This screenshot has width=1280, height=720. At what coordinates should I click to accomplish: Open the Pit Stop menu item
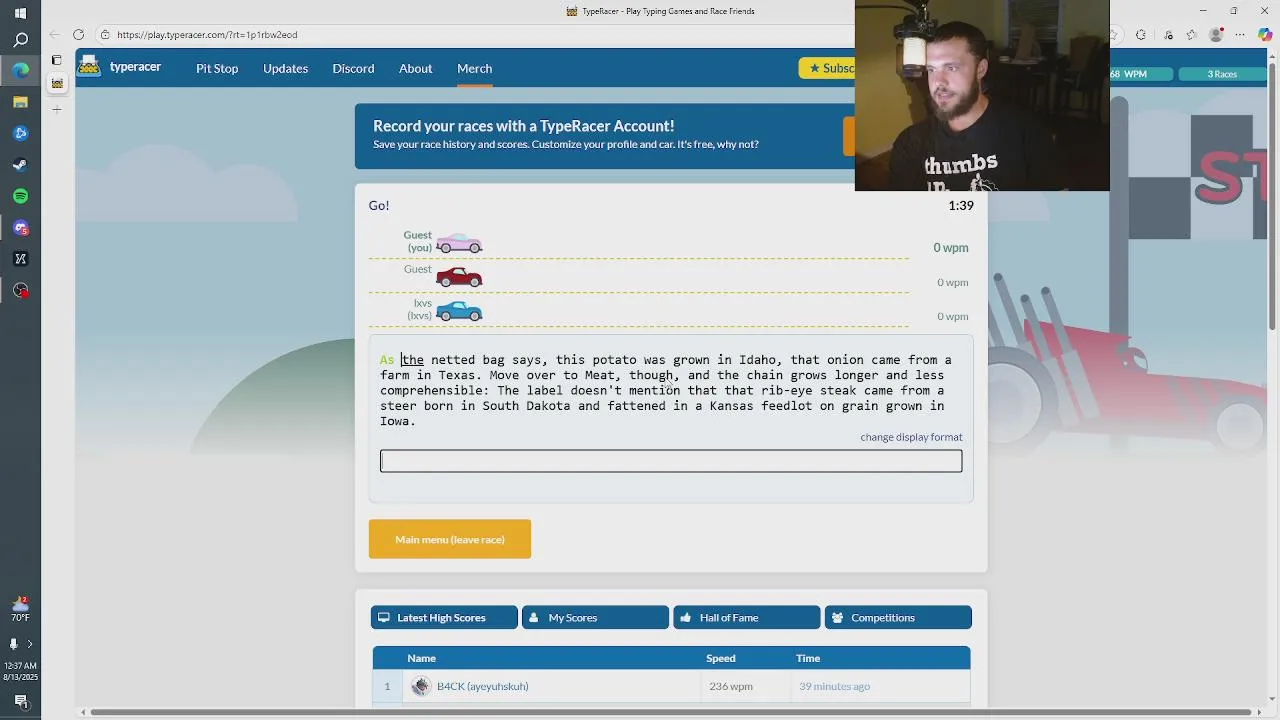pos(217,69)
